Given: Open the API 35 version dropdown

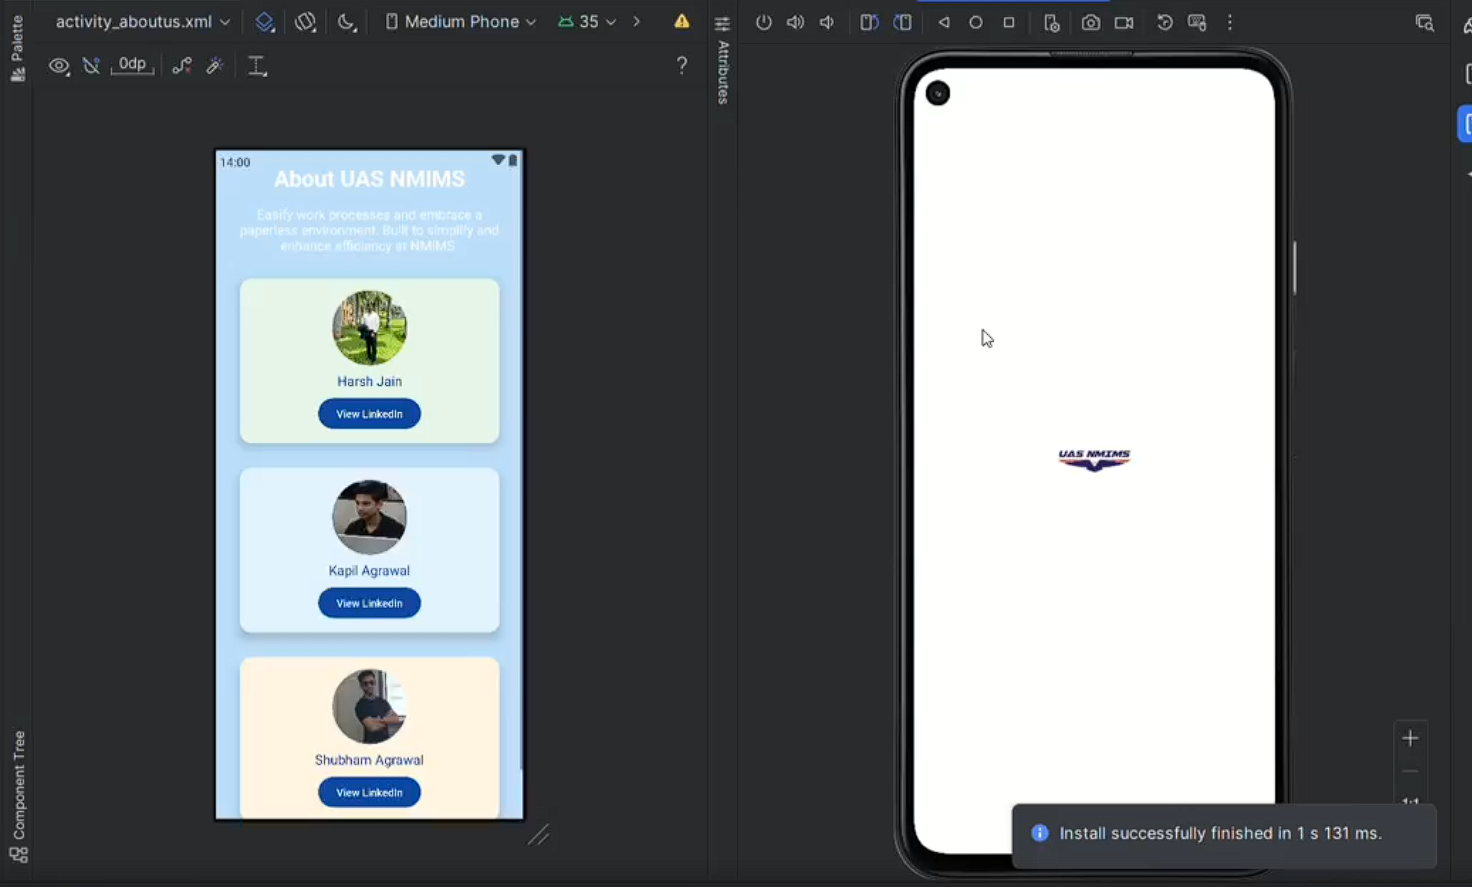Looking at the screenshot, I should [x=587, y=21].
